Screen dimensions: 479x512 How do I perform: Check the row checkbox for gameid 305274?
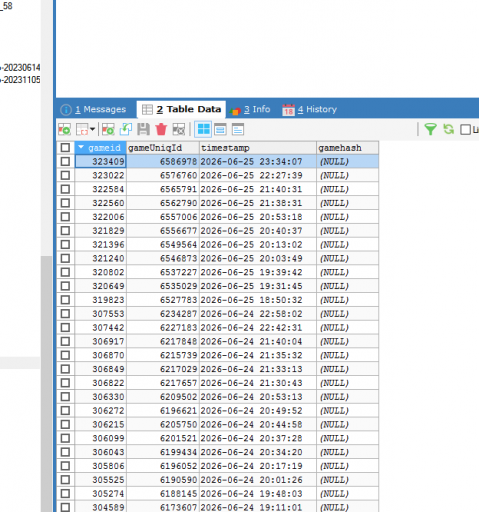[x=65, y=494]
